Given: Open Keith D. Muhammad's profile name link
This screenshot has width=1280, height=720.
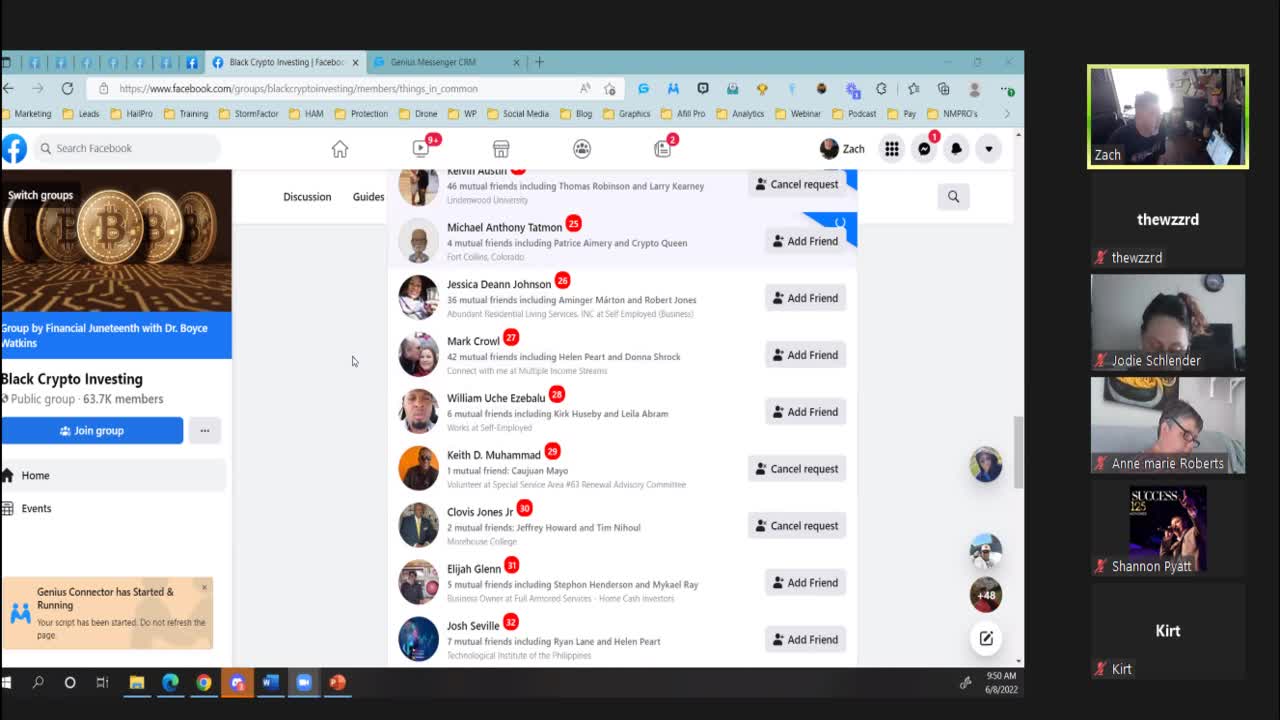Looking at the screenshot, I should tap(494, 456).
